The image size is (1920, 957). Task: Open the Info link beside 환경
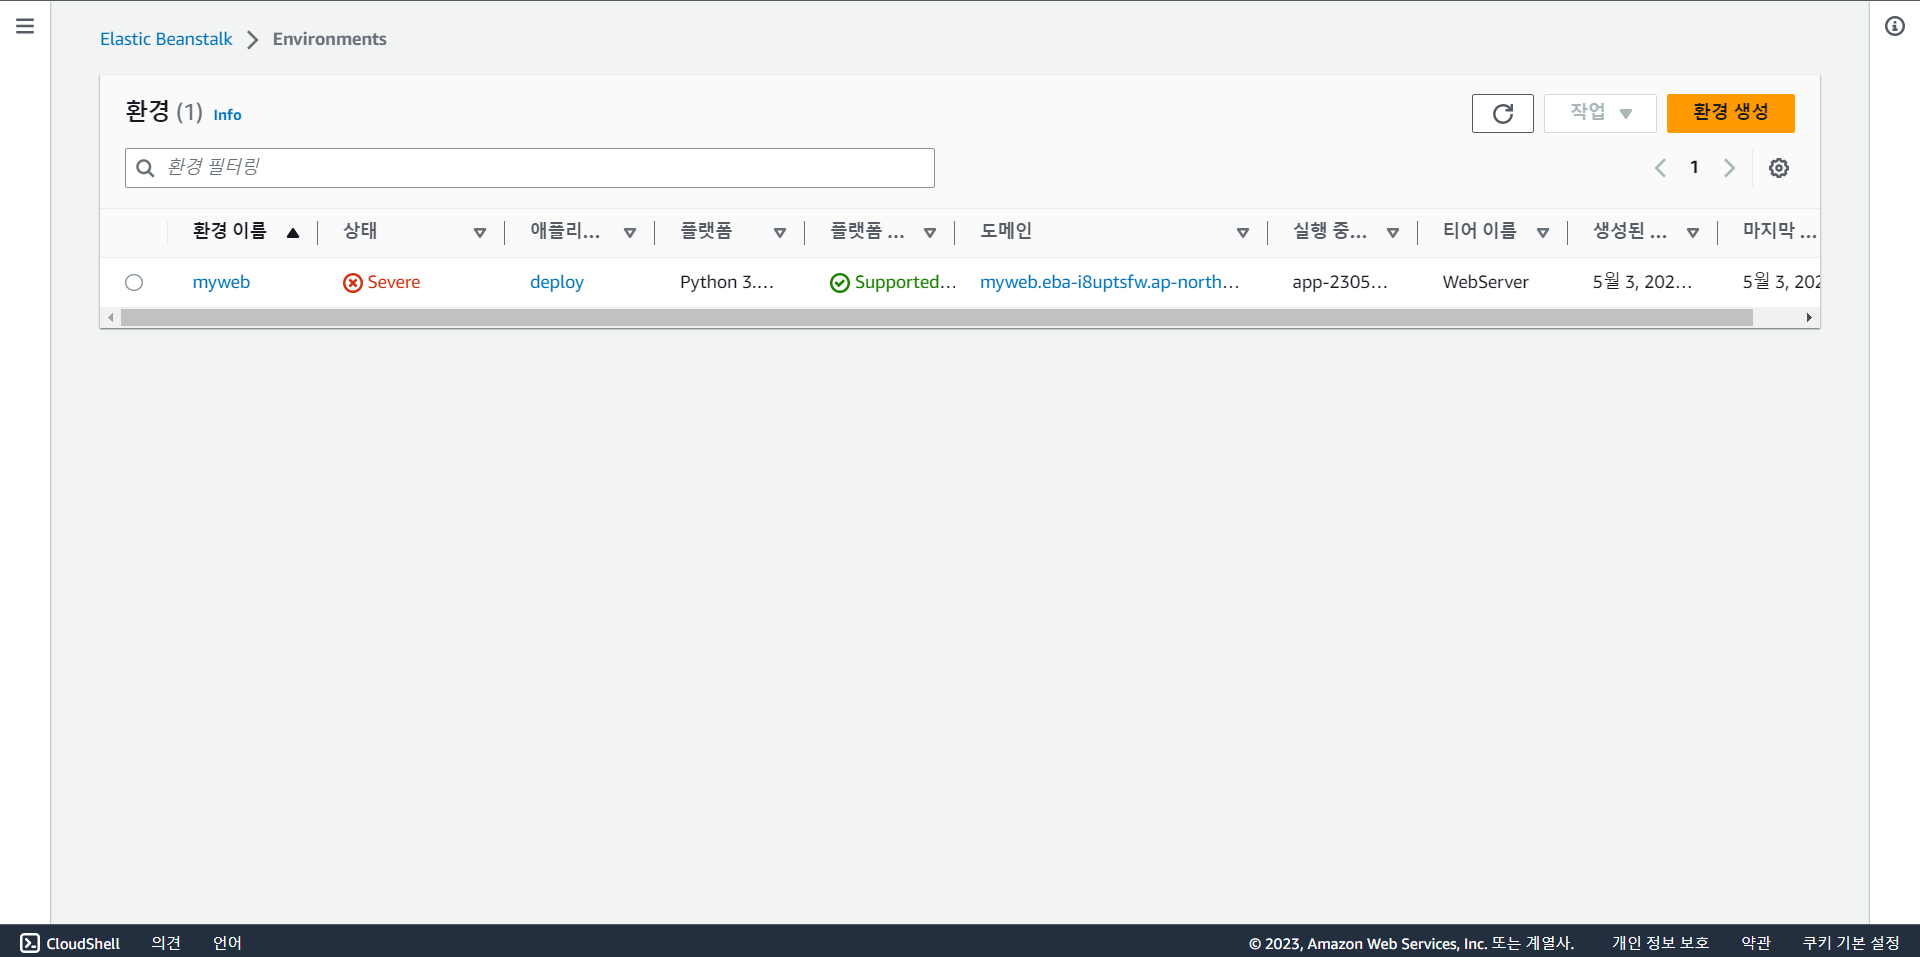[227, 115]
